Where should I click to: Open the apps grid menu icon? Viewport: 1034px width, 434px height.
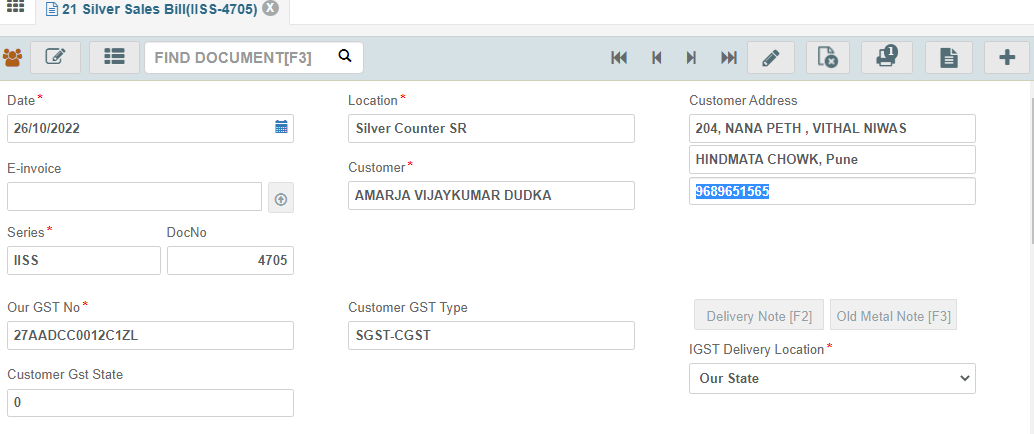click(x=15, y=7)
